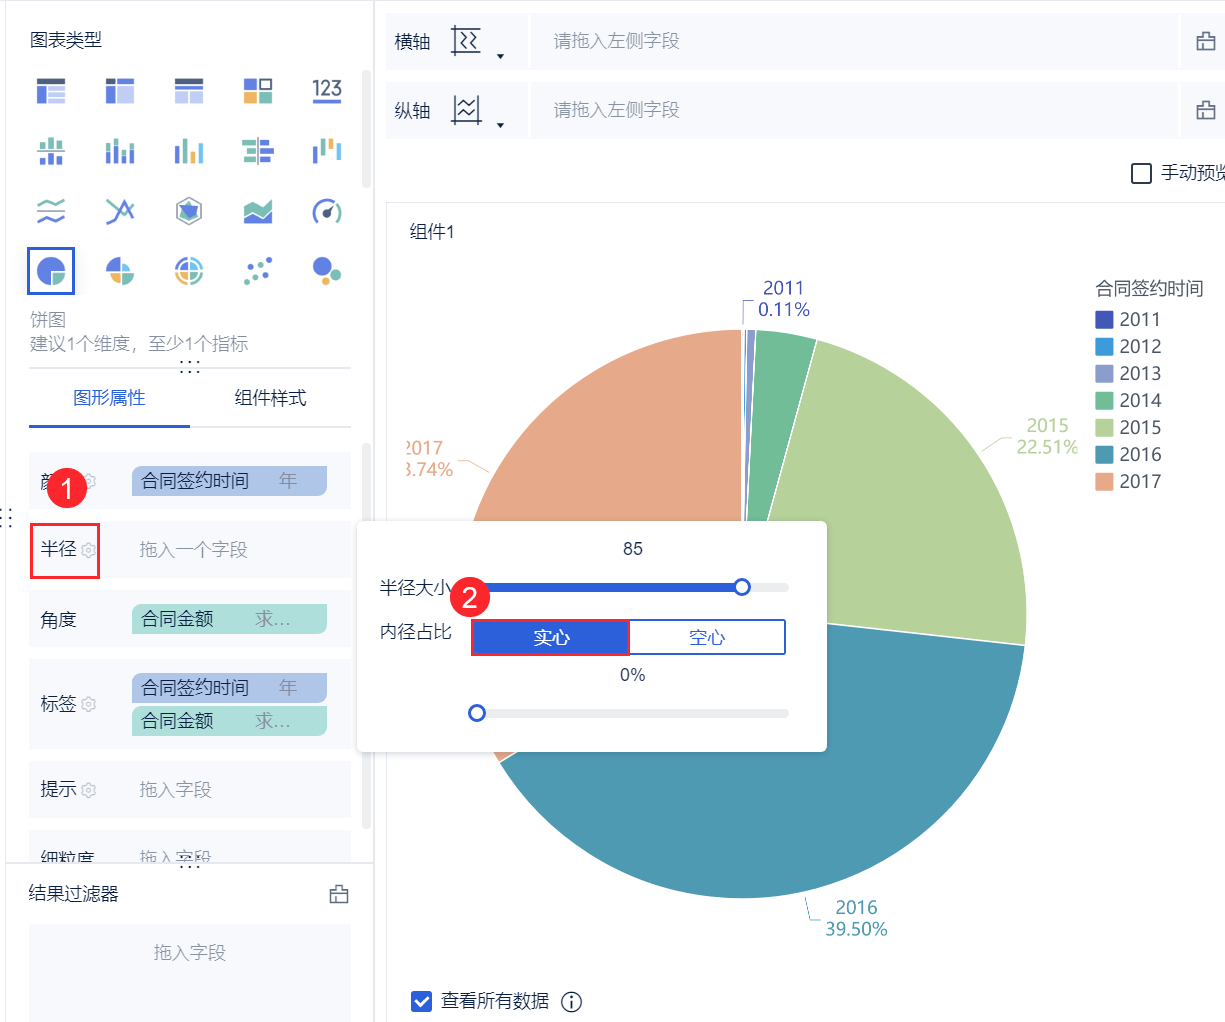Select the cross table chart type
This screenshot has width=1225, height=1022.
point(120,91)
